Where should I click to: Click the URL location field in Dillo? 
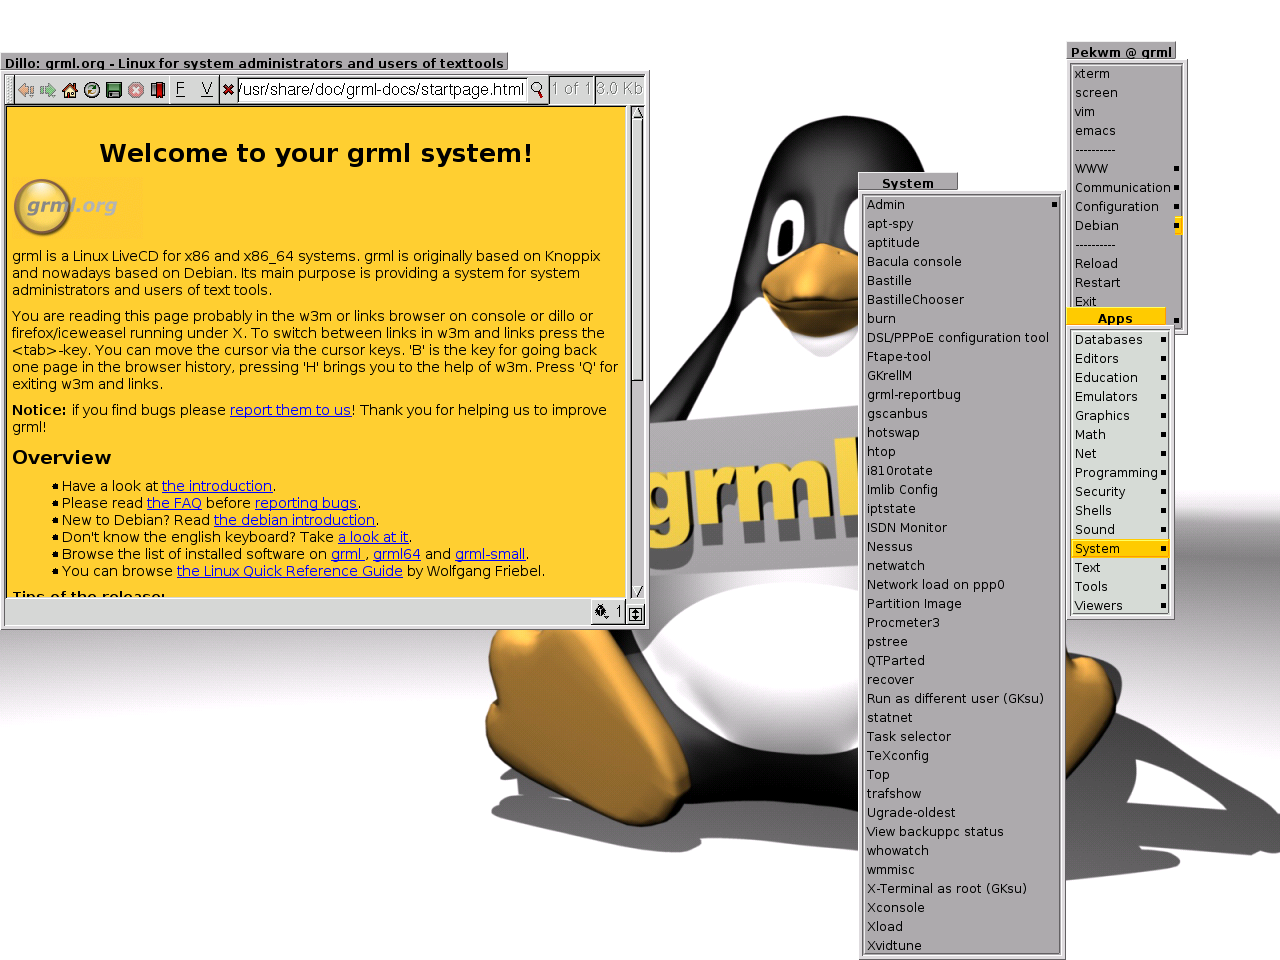click(381, 90)
